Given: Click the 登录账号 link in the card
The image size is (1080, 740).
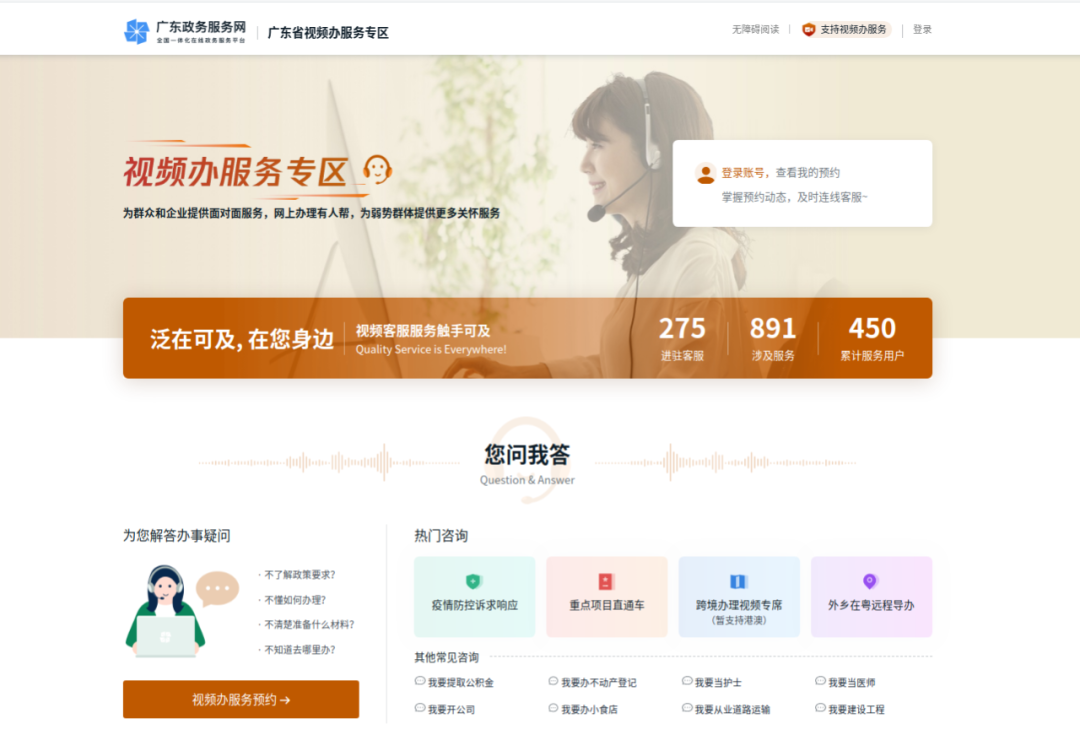Looking at the screenshot, I should (x=742, y=173).
